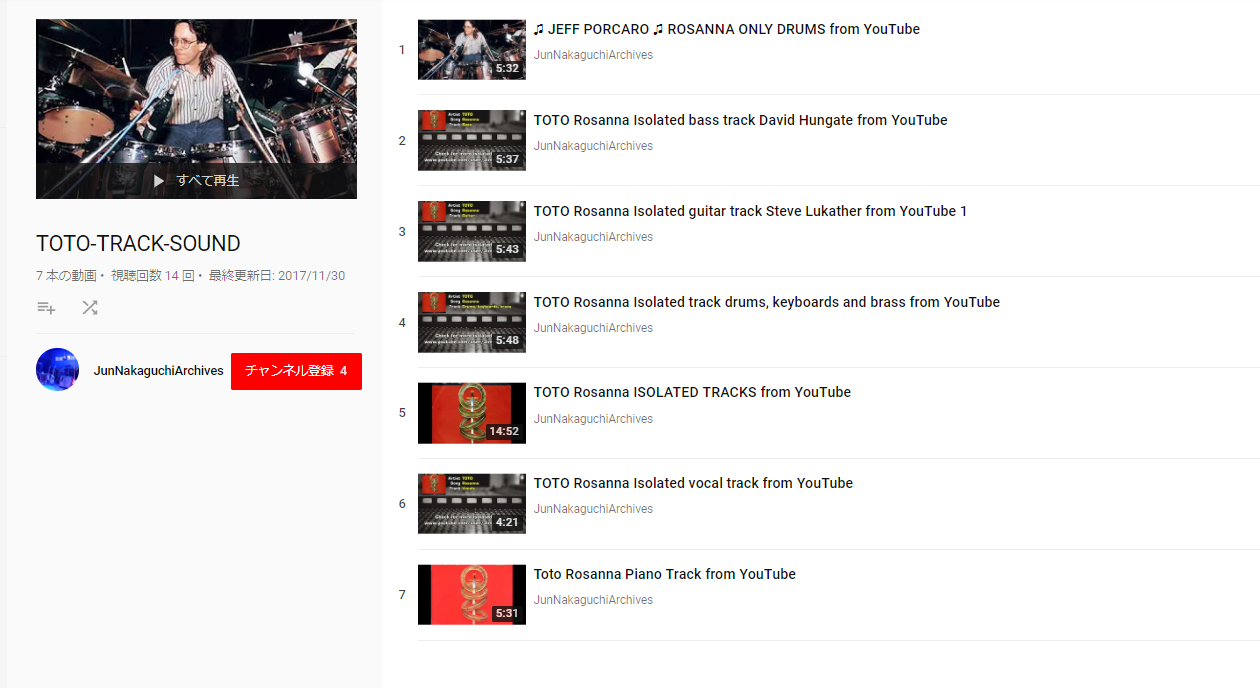Click the save playlist icon
The width and height of the screenshot is (1260, 688).
[x=46, y=308]
